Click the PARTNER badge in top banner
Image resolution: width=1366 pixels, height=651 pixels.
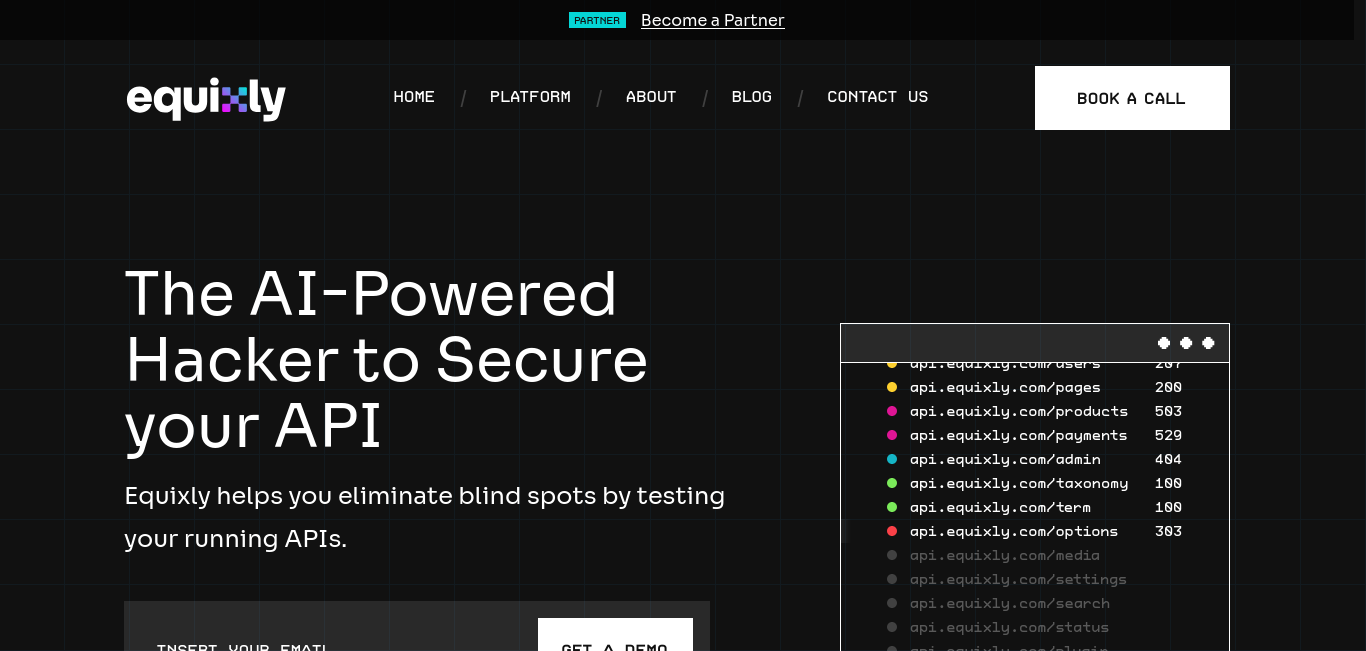[597, 20]
